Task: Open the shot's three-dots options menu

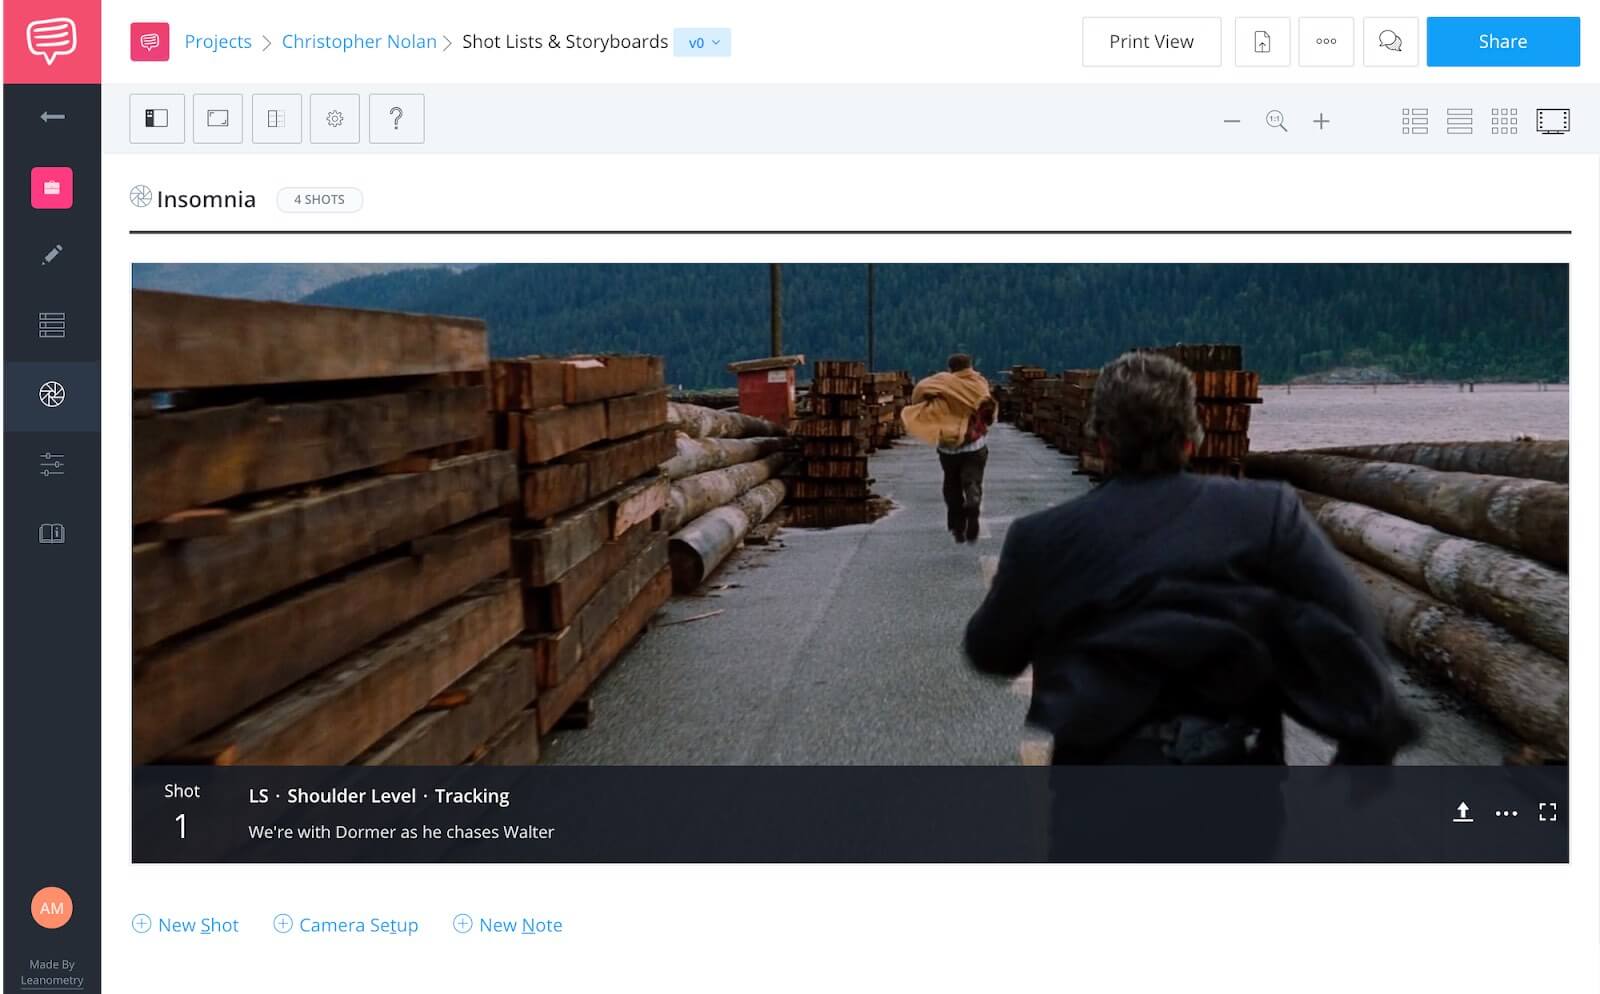Action: point(1506,813)
